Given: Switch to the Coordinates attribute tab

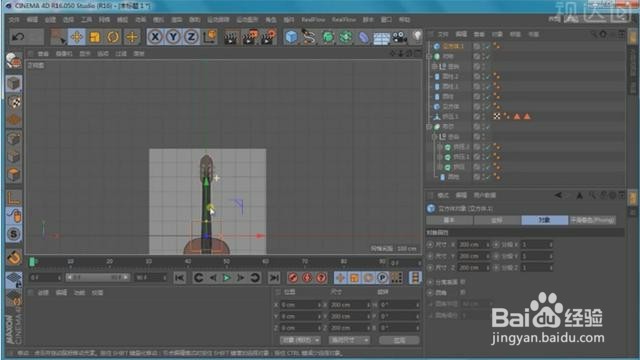Looking at the screenshot, I should tap(497, 220).
